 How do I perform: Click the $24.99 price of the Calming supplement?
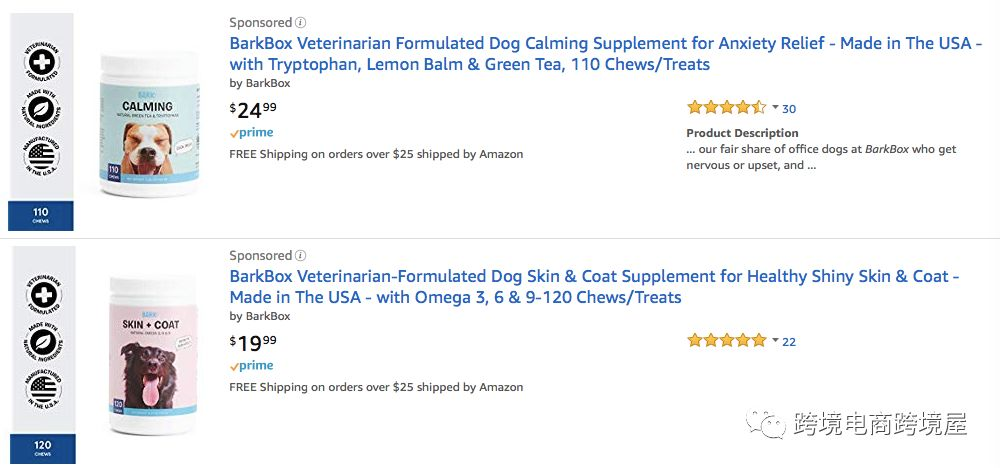point(253,110)
